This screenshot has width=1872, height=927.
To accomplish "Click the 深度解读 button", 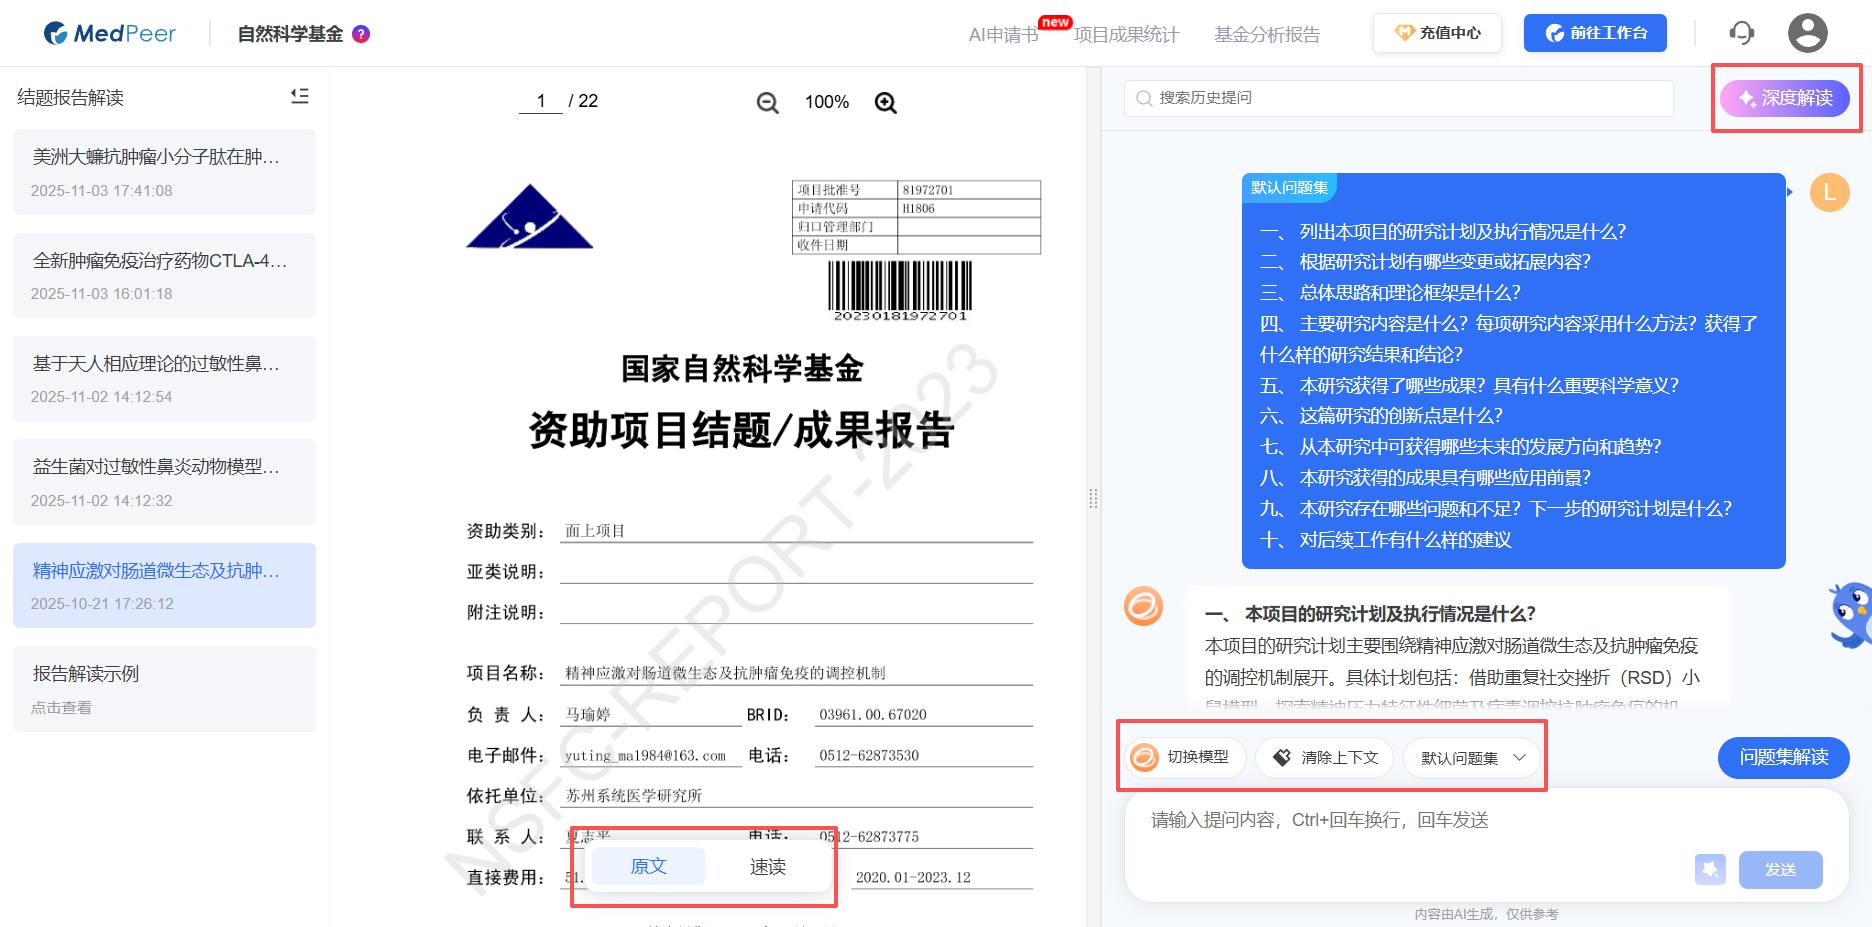I will (1785, 98).
